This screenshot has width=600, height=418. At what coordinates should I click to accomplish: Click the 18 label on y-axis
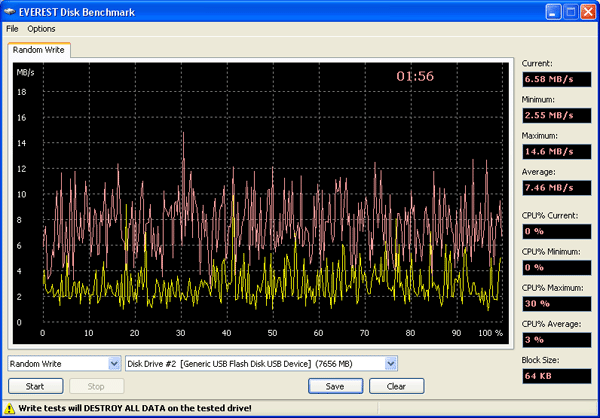point(21,92)
